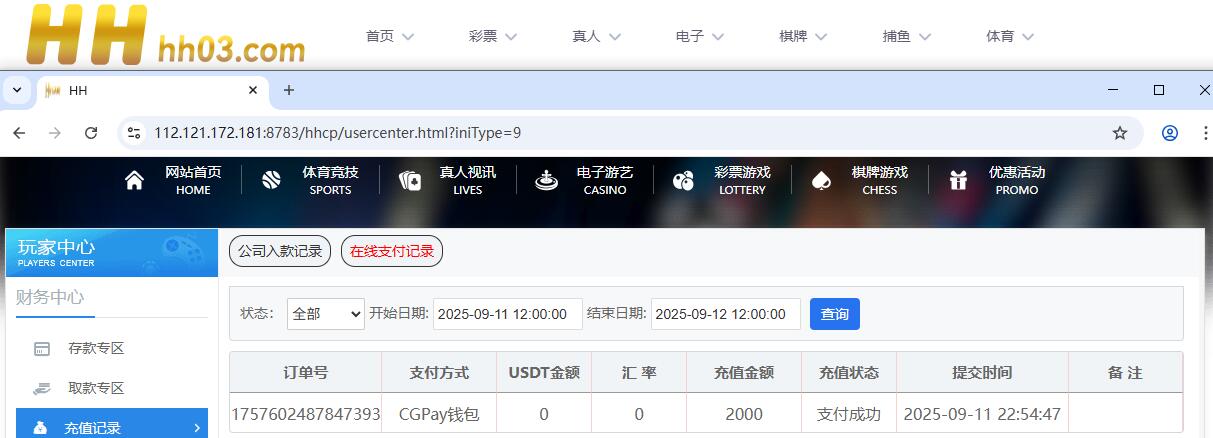This screenshot has width=1213, height=438.
Task: Click the playing cards icon for 真人视讯
Action: tap(409, 181)
